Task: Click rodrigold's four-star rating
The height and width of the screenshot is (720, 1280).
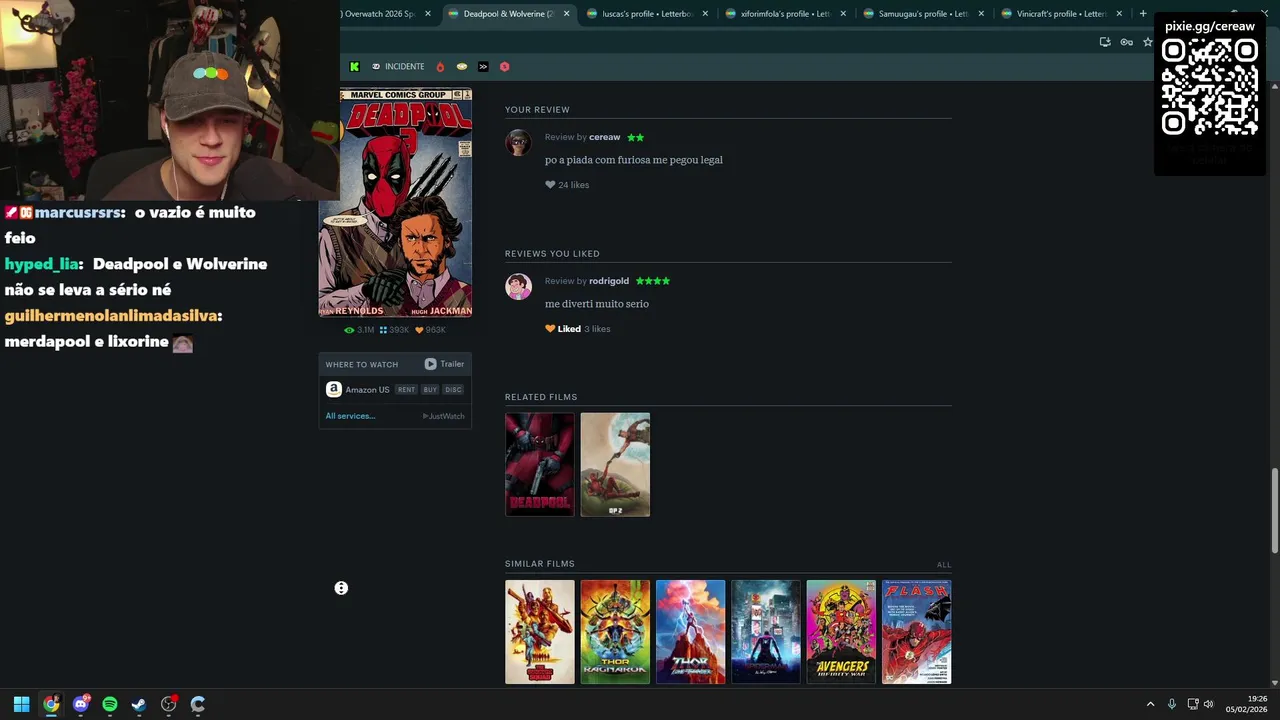Action: click(x=652, y=281)
